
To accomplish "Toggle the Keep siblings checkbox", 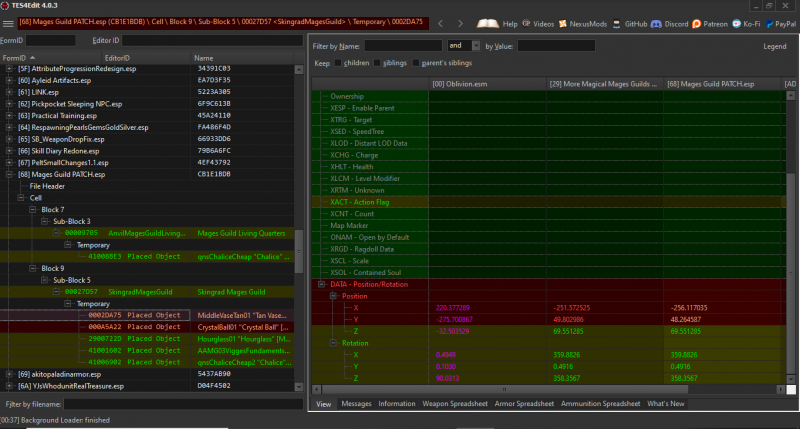I will click(x=377, y=63).
